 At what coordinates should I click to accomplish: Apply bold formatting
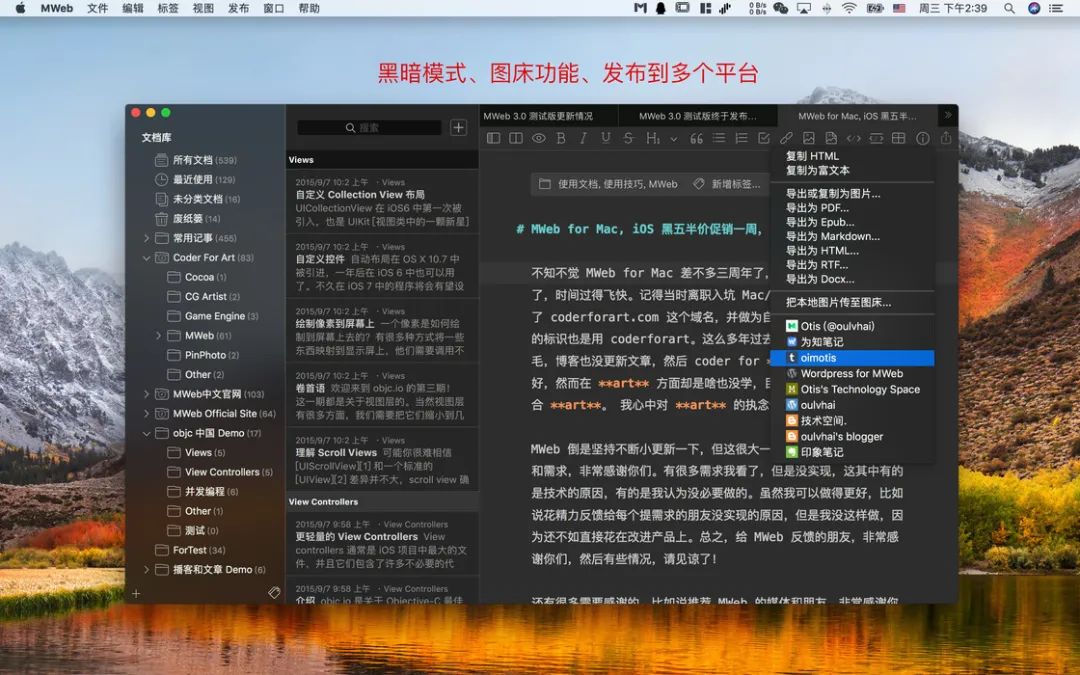tap(561, 138)
